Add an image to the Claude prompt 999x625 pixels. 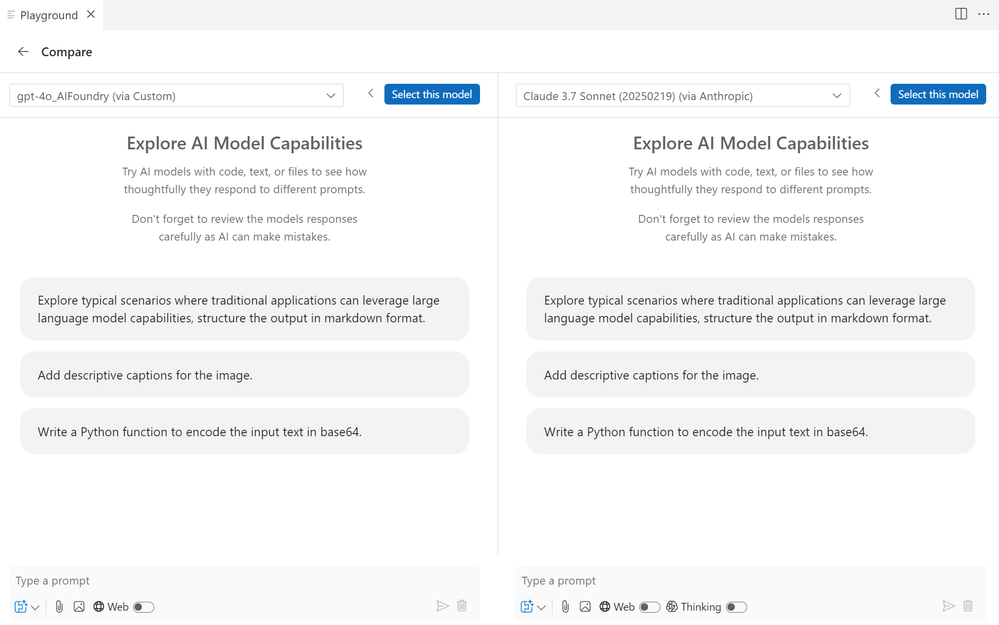click(x=585, y=607)
